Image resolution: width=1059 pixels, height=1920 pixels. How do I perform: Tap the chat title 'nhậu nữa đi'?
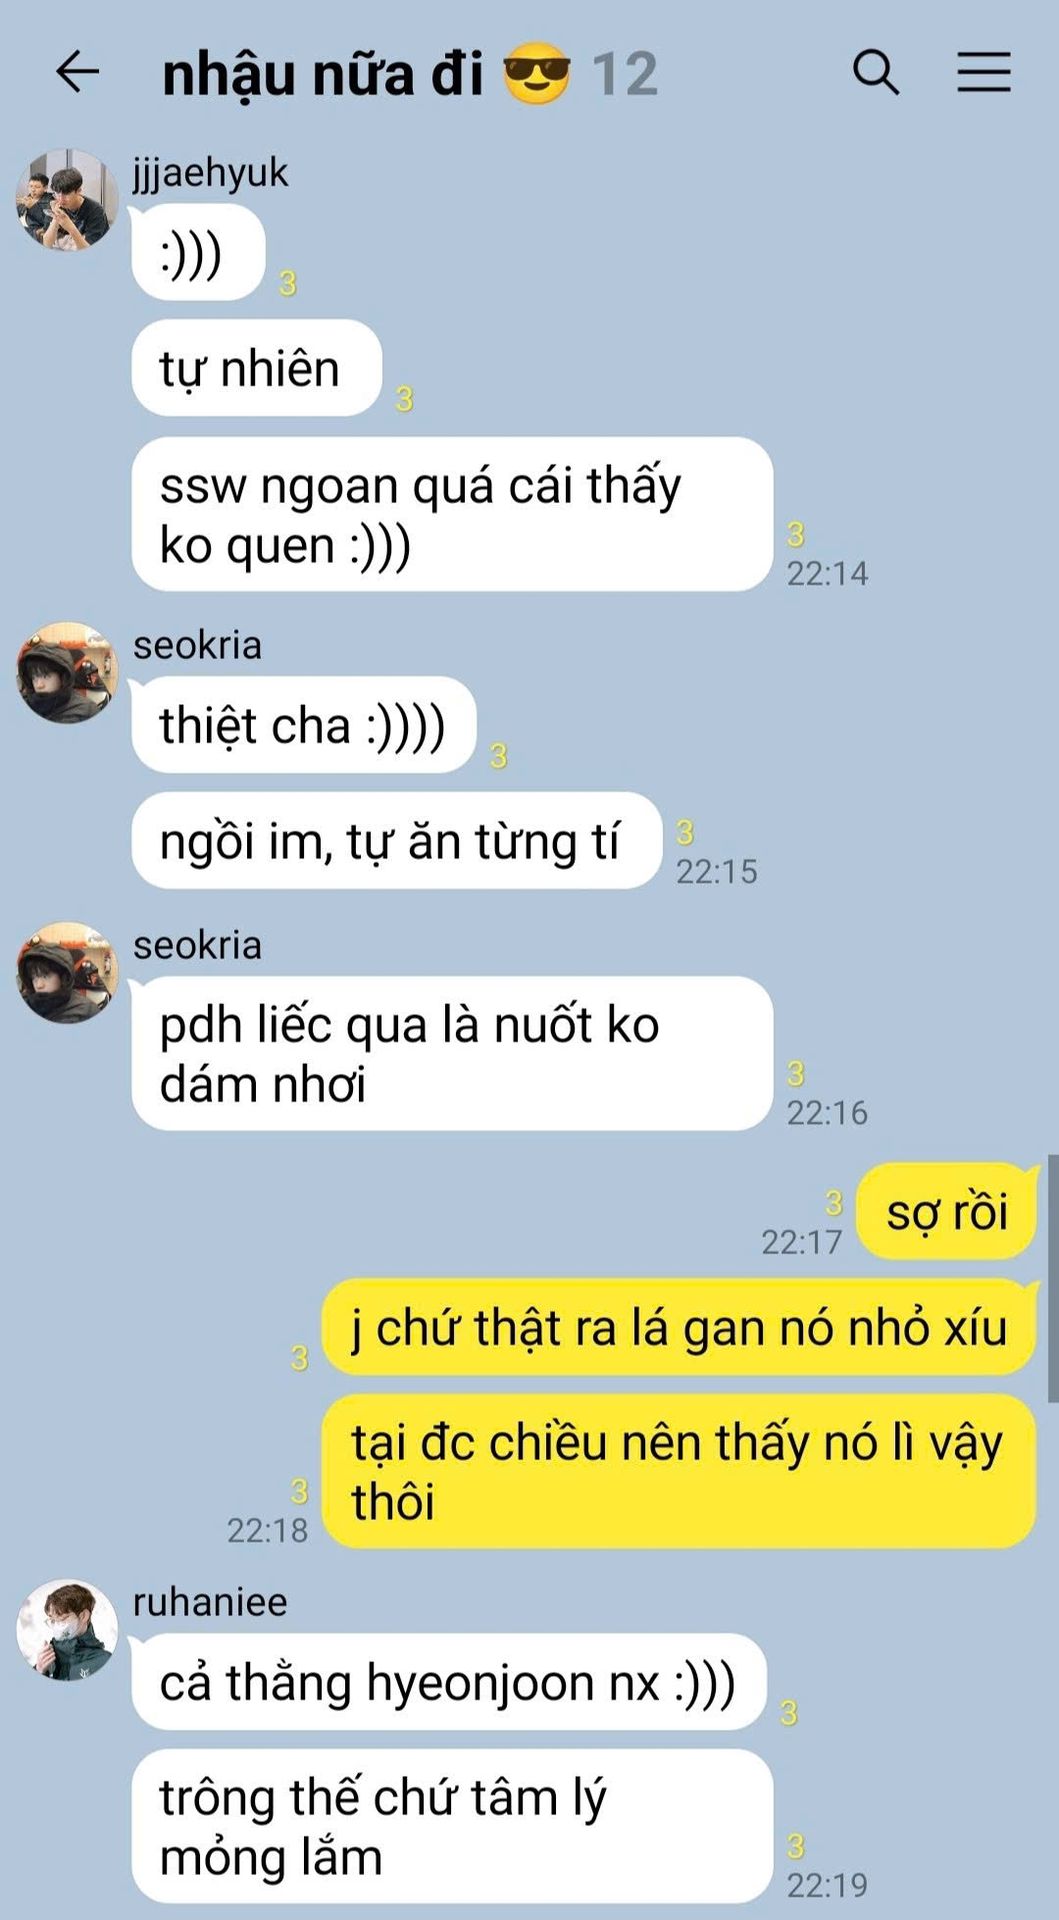pyautogui.click(x=323, y=75)
